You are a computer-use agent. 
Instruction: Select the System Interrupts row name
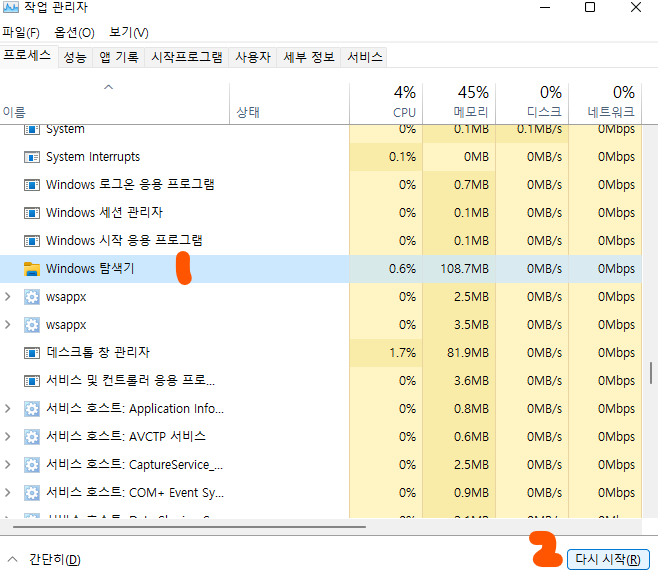point(93,157)
